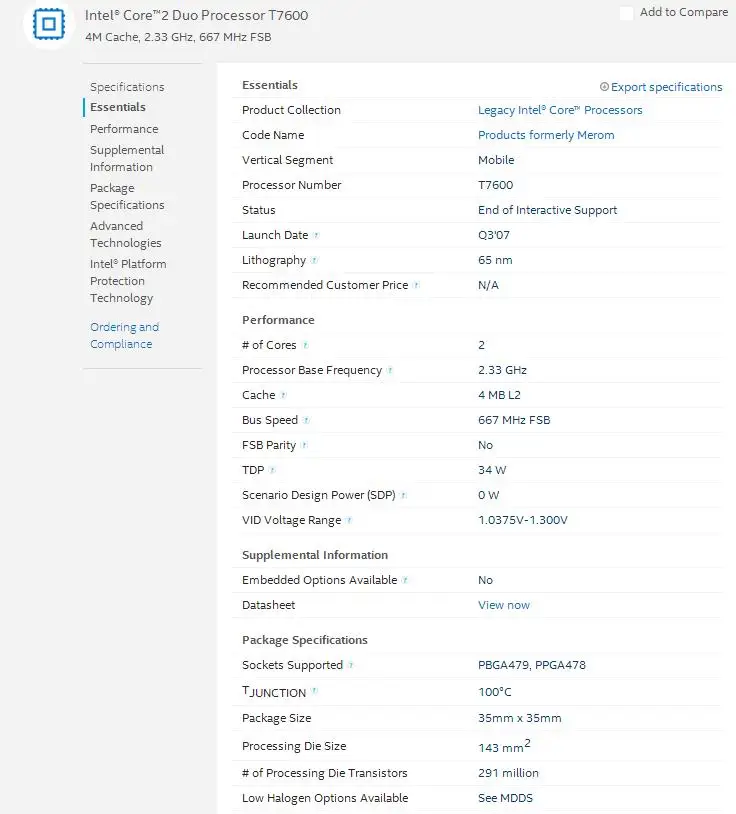Click the TDP info icon

272,471
